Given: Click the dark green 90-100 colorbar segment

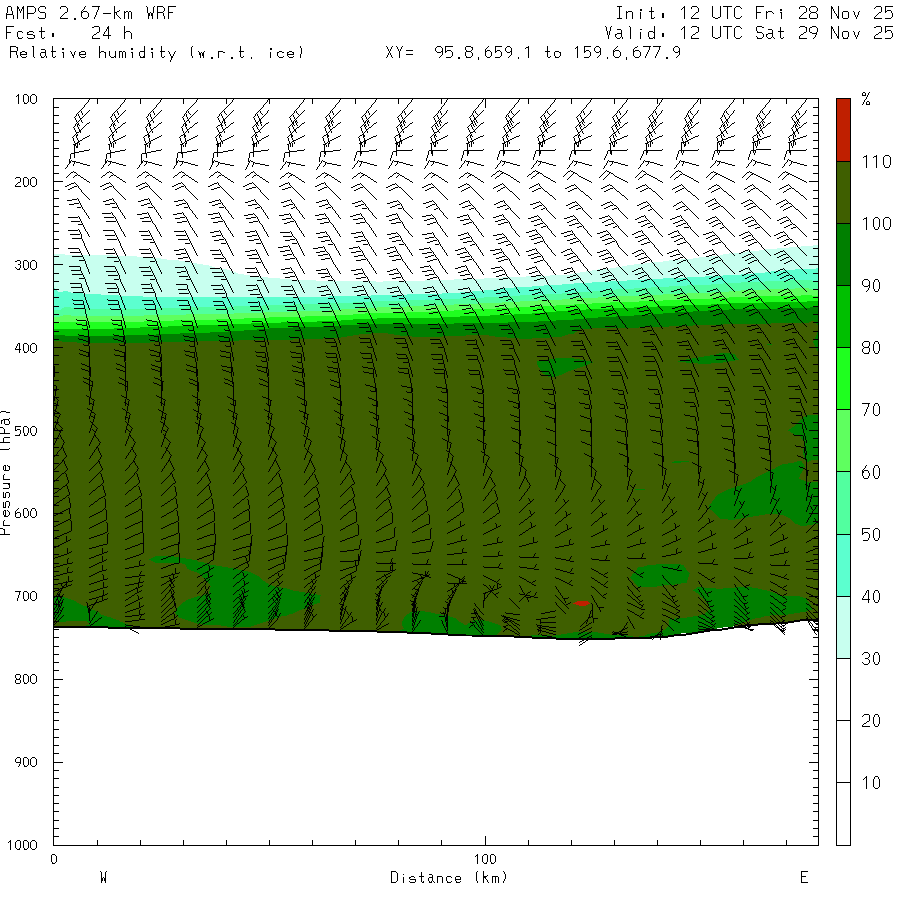Looking at the screenshot, I should pos(843,254).
